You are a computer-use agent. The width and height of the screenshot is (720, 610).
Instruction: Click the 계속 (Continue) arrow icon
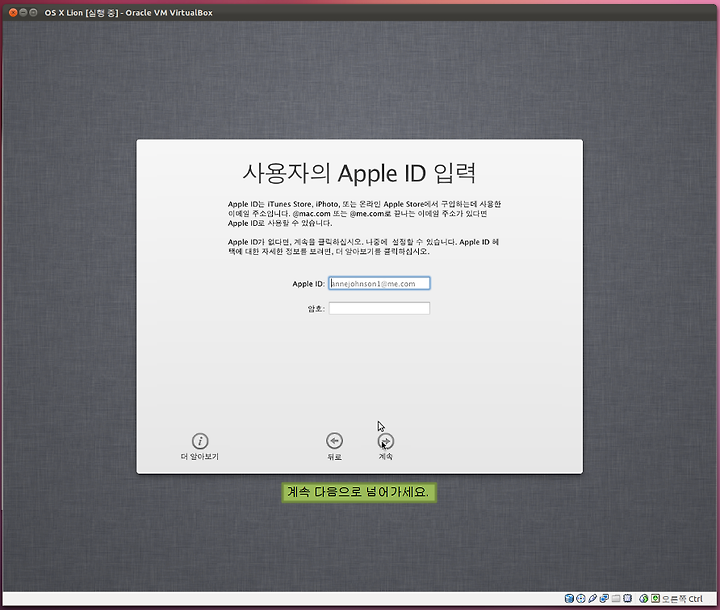[386, 441]
